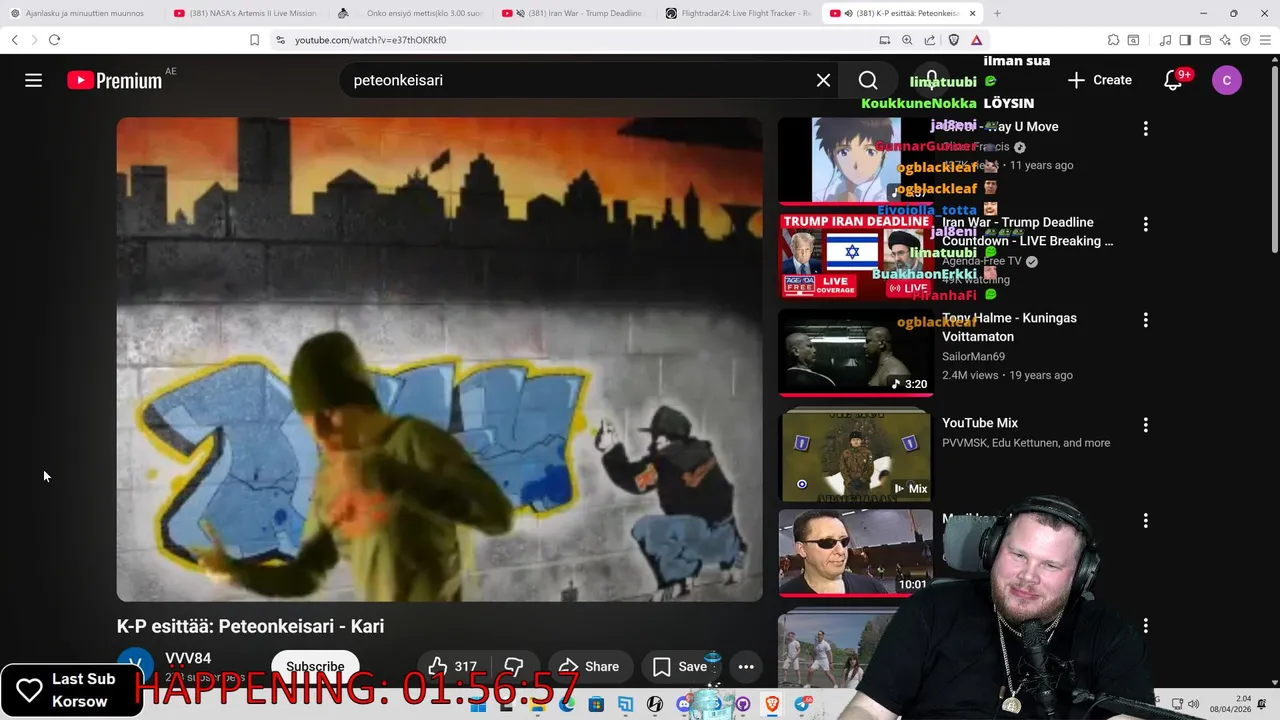Switch to Iran War Trump Deadline tab
1280x720 pixels.
[574, 13]
